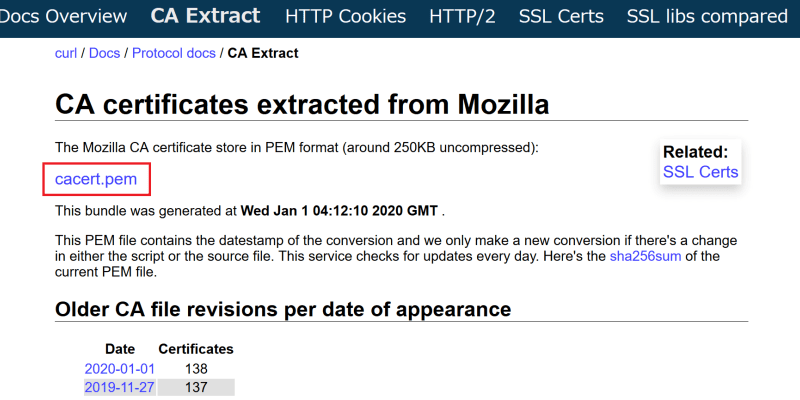The height and width of the screenshot is (400, 800).
Task: Click the 137 certificates count cell
Action: pos(196,387)
